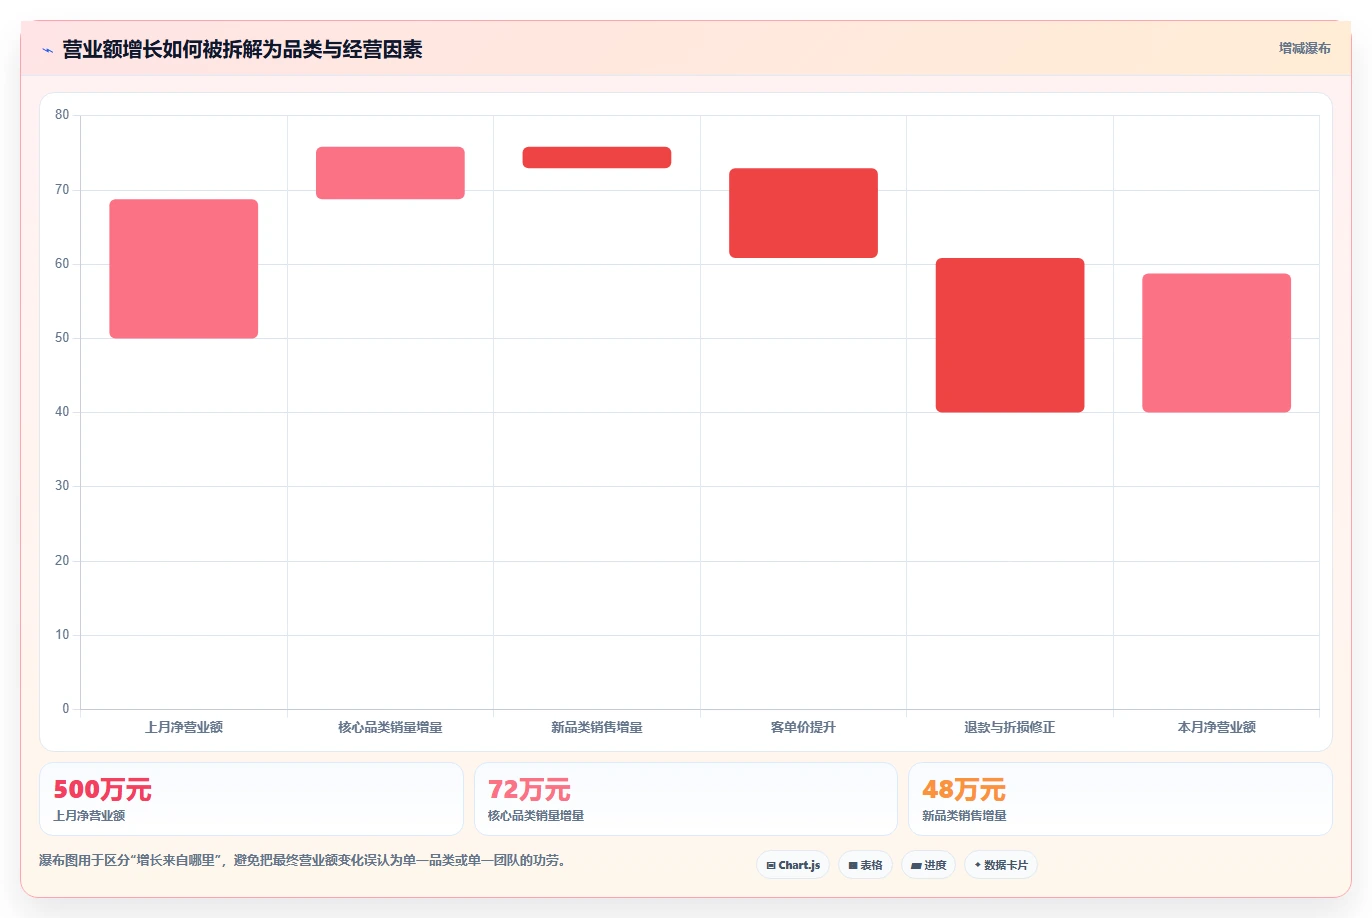Click the 500万元 stat card
This screenshot has height=918, width=1372.
[x=251, y=799]
